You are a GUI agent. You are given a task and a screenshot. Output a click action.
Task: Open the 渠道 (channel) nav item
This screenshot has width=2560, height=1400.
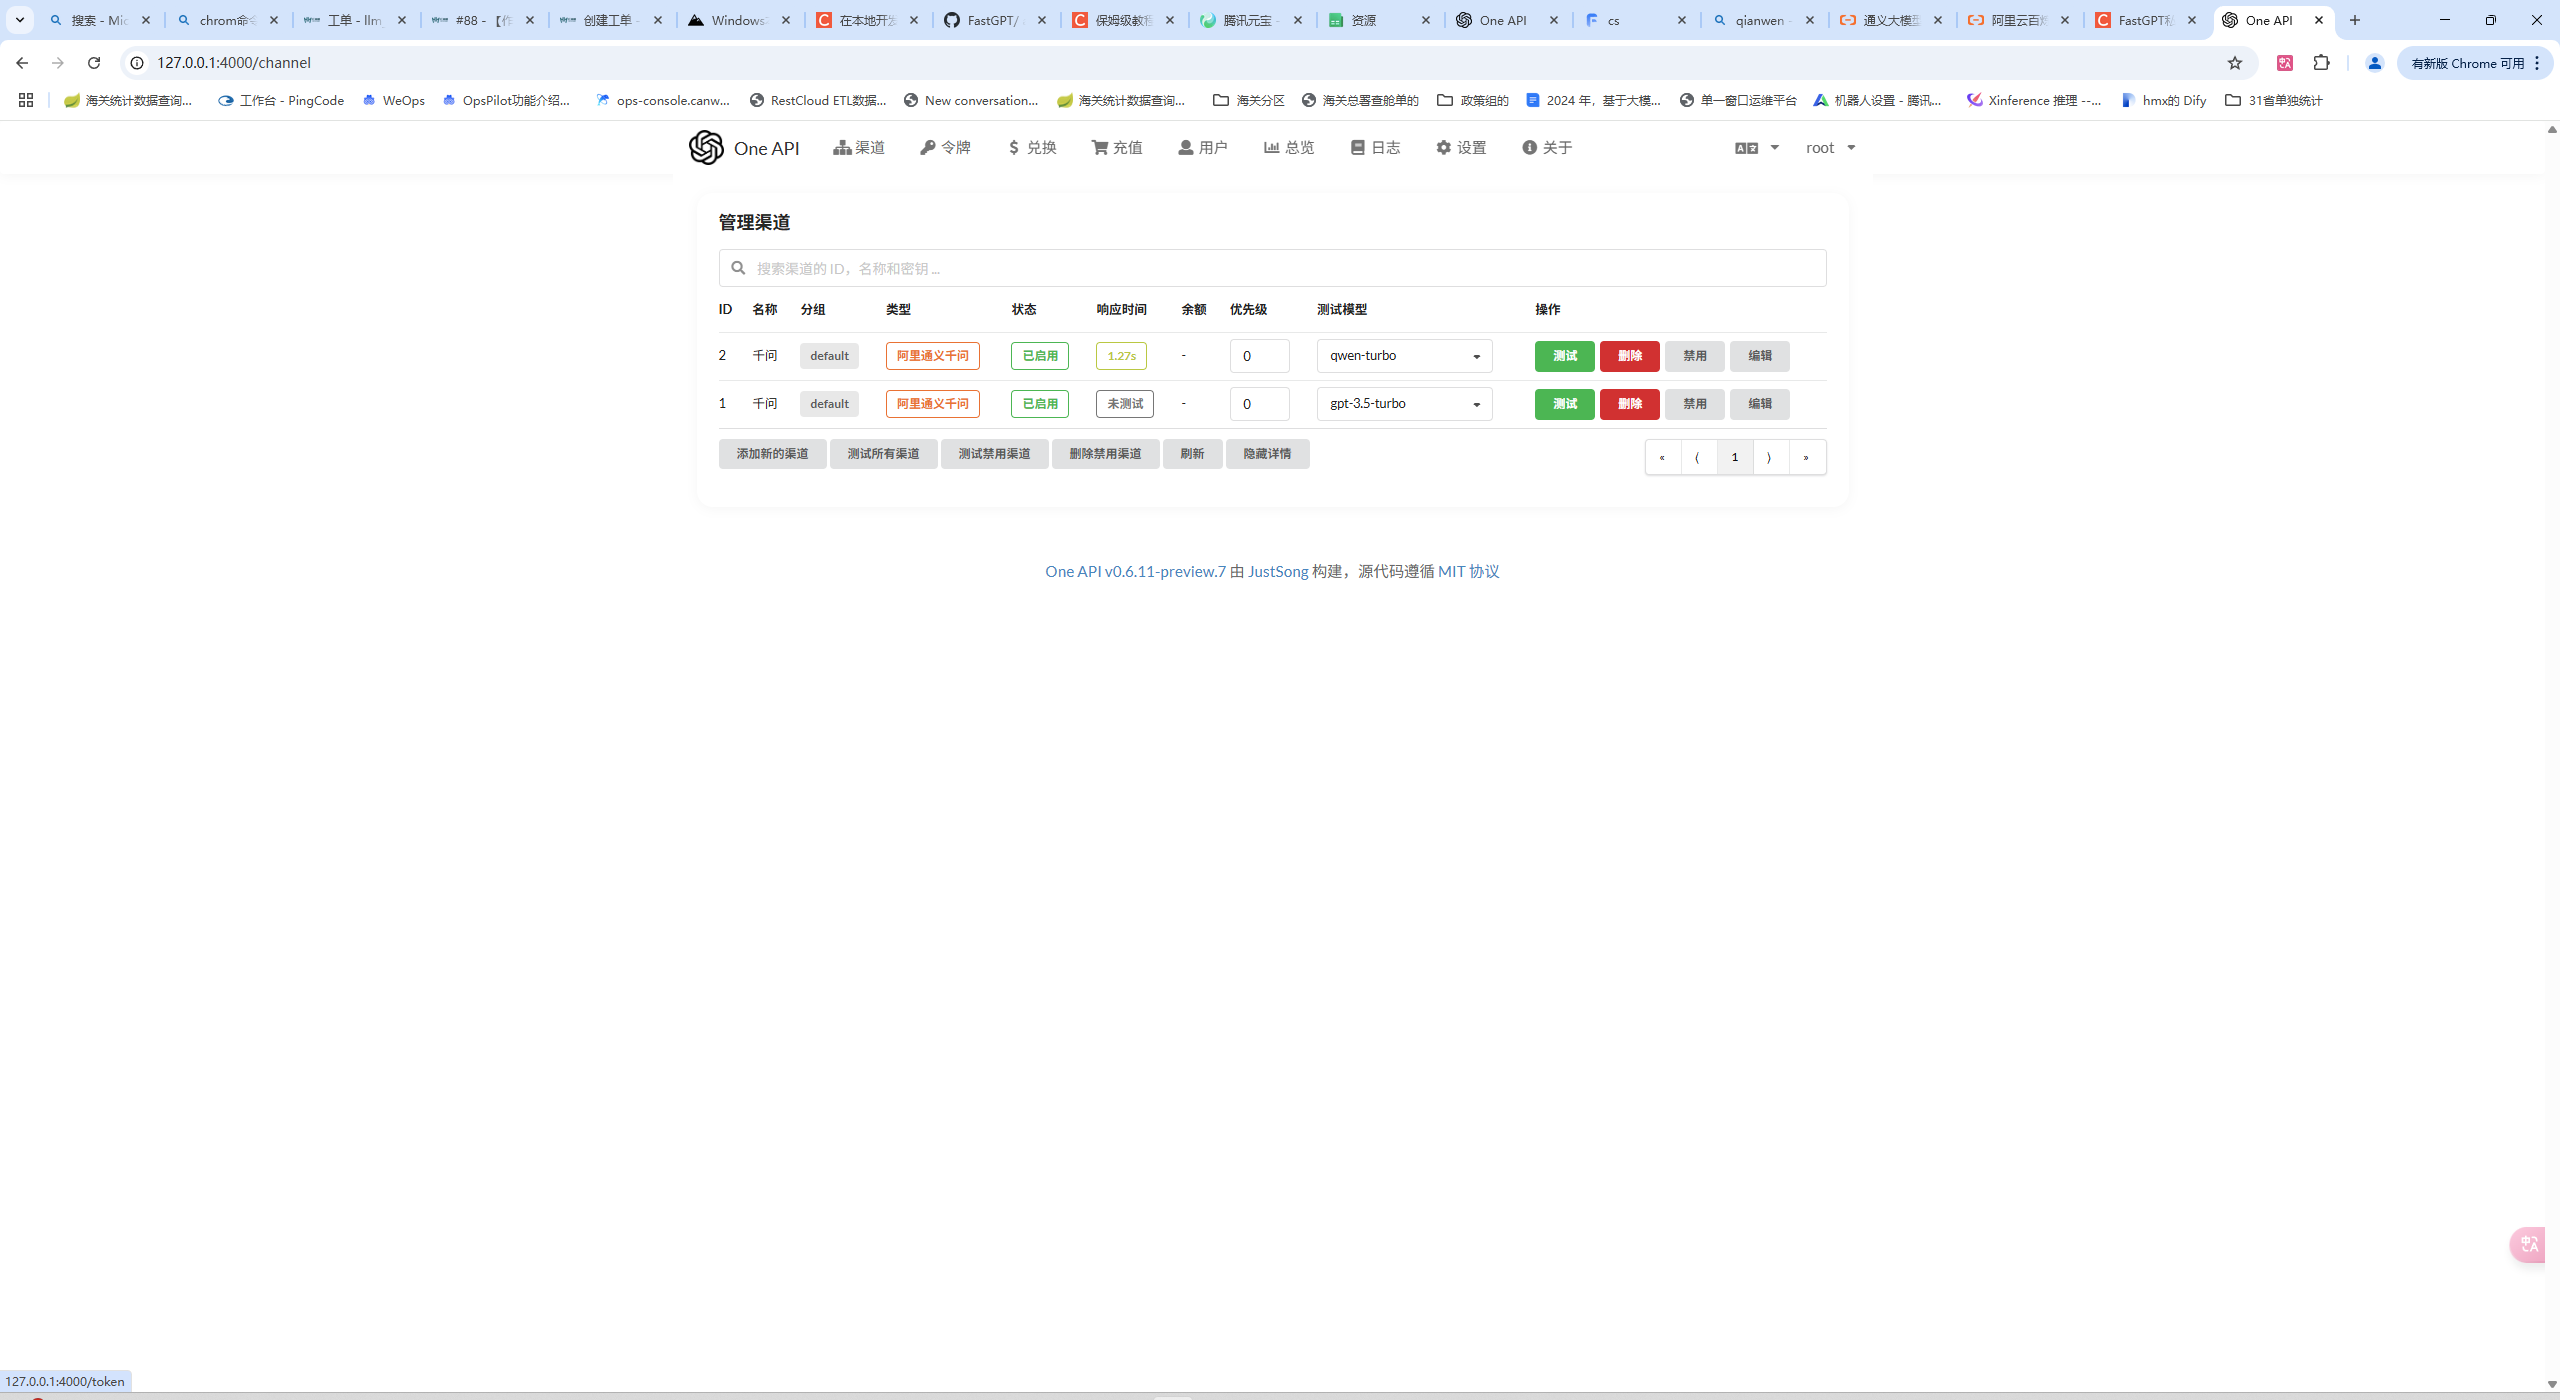click(859, 147)
